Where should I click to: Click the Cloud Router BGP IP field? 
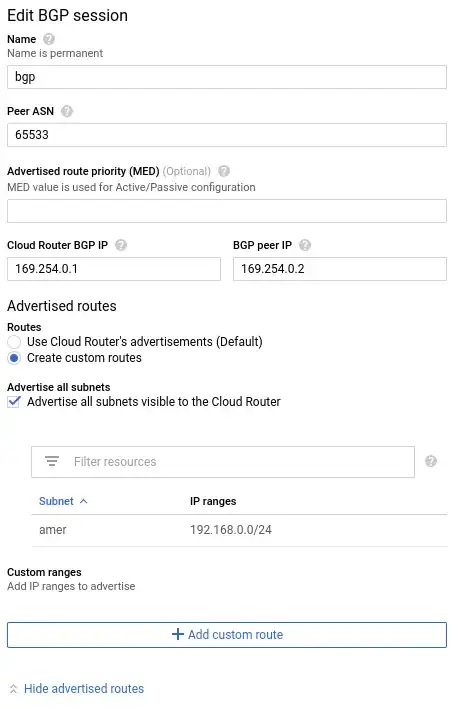(x=114, y=269)
